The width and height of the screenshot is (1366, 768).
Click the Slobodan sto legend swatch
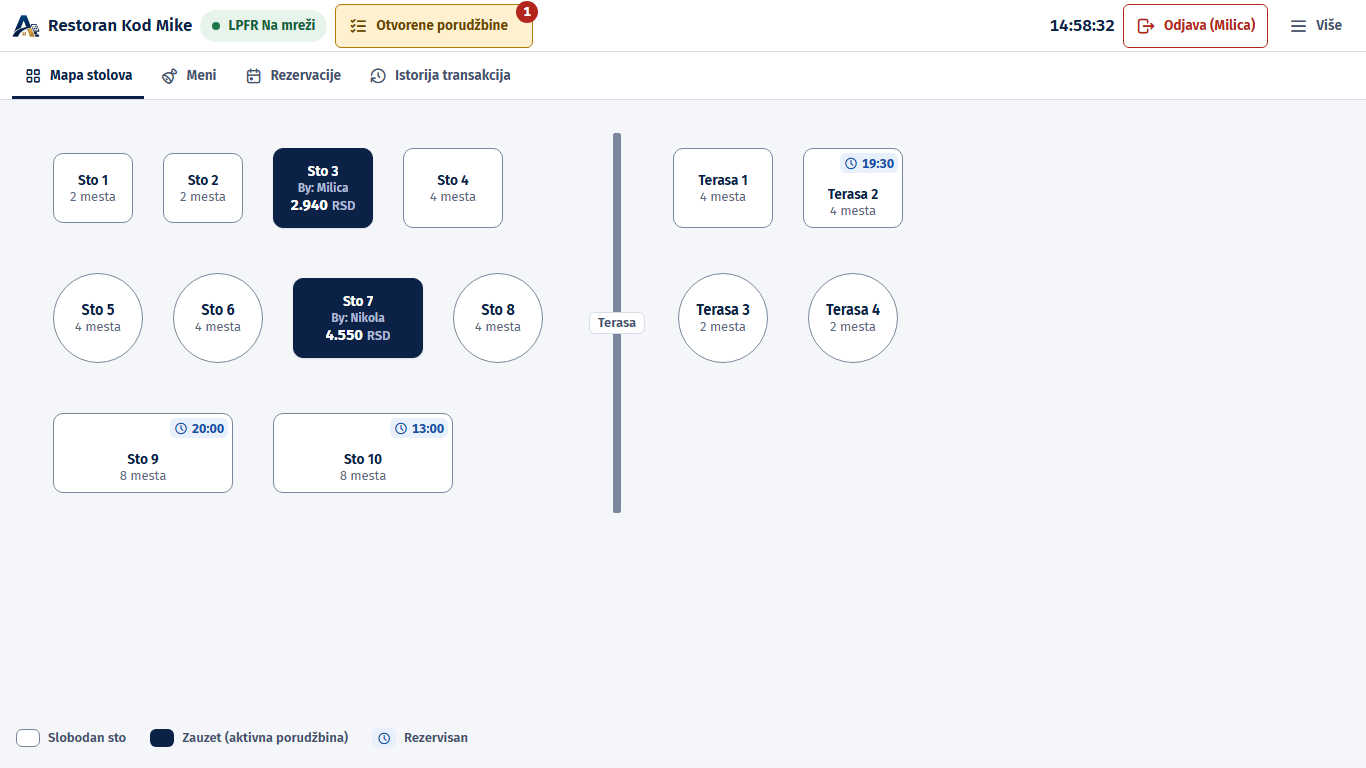tap(28, 738)
